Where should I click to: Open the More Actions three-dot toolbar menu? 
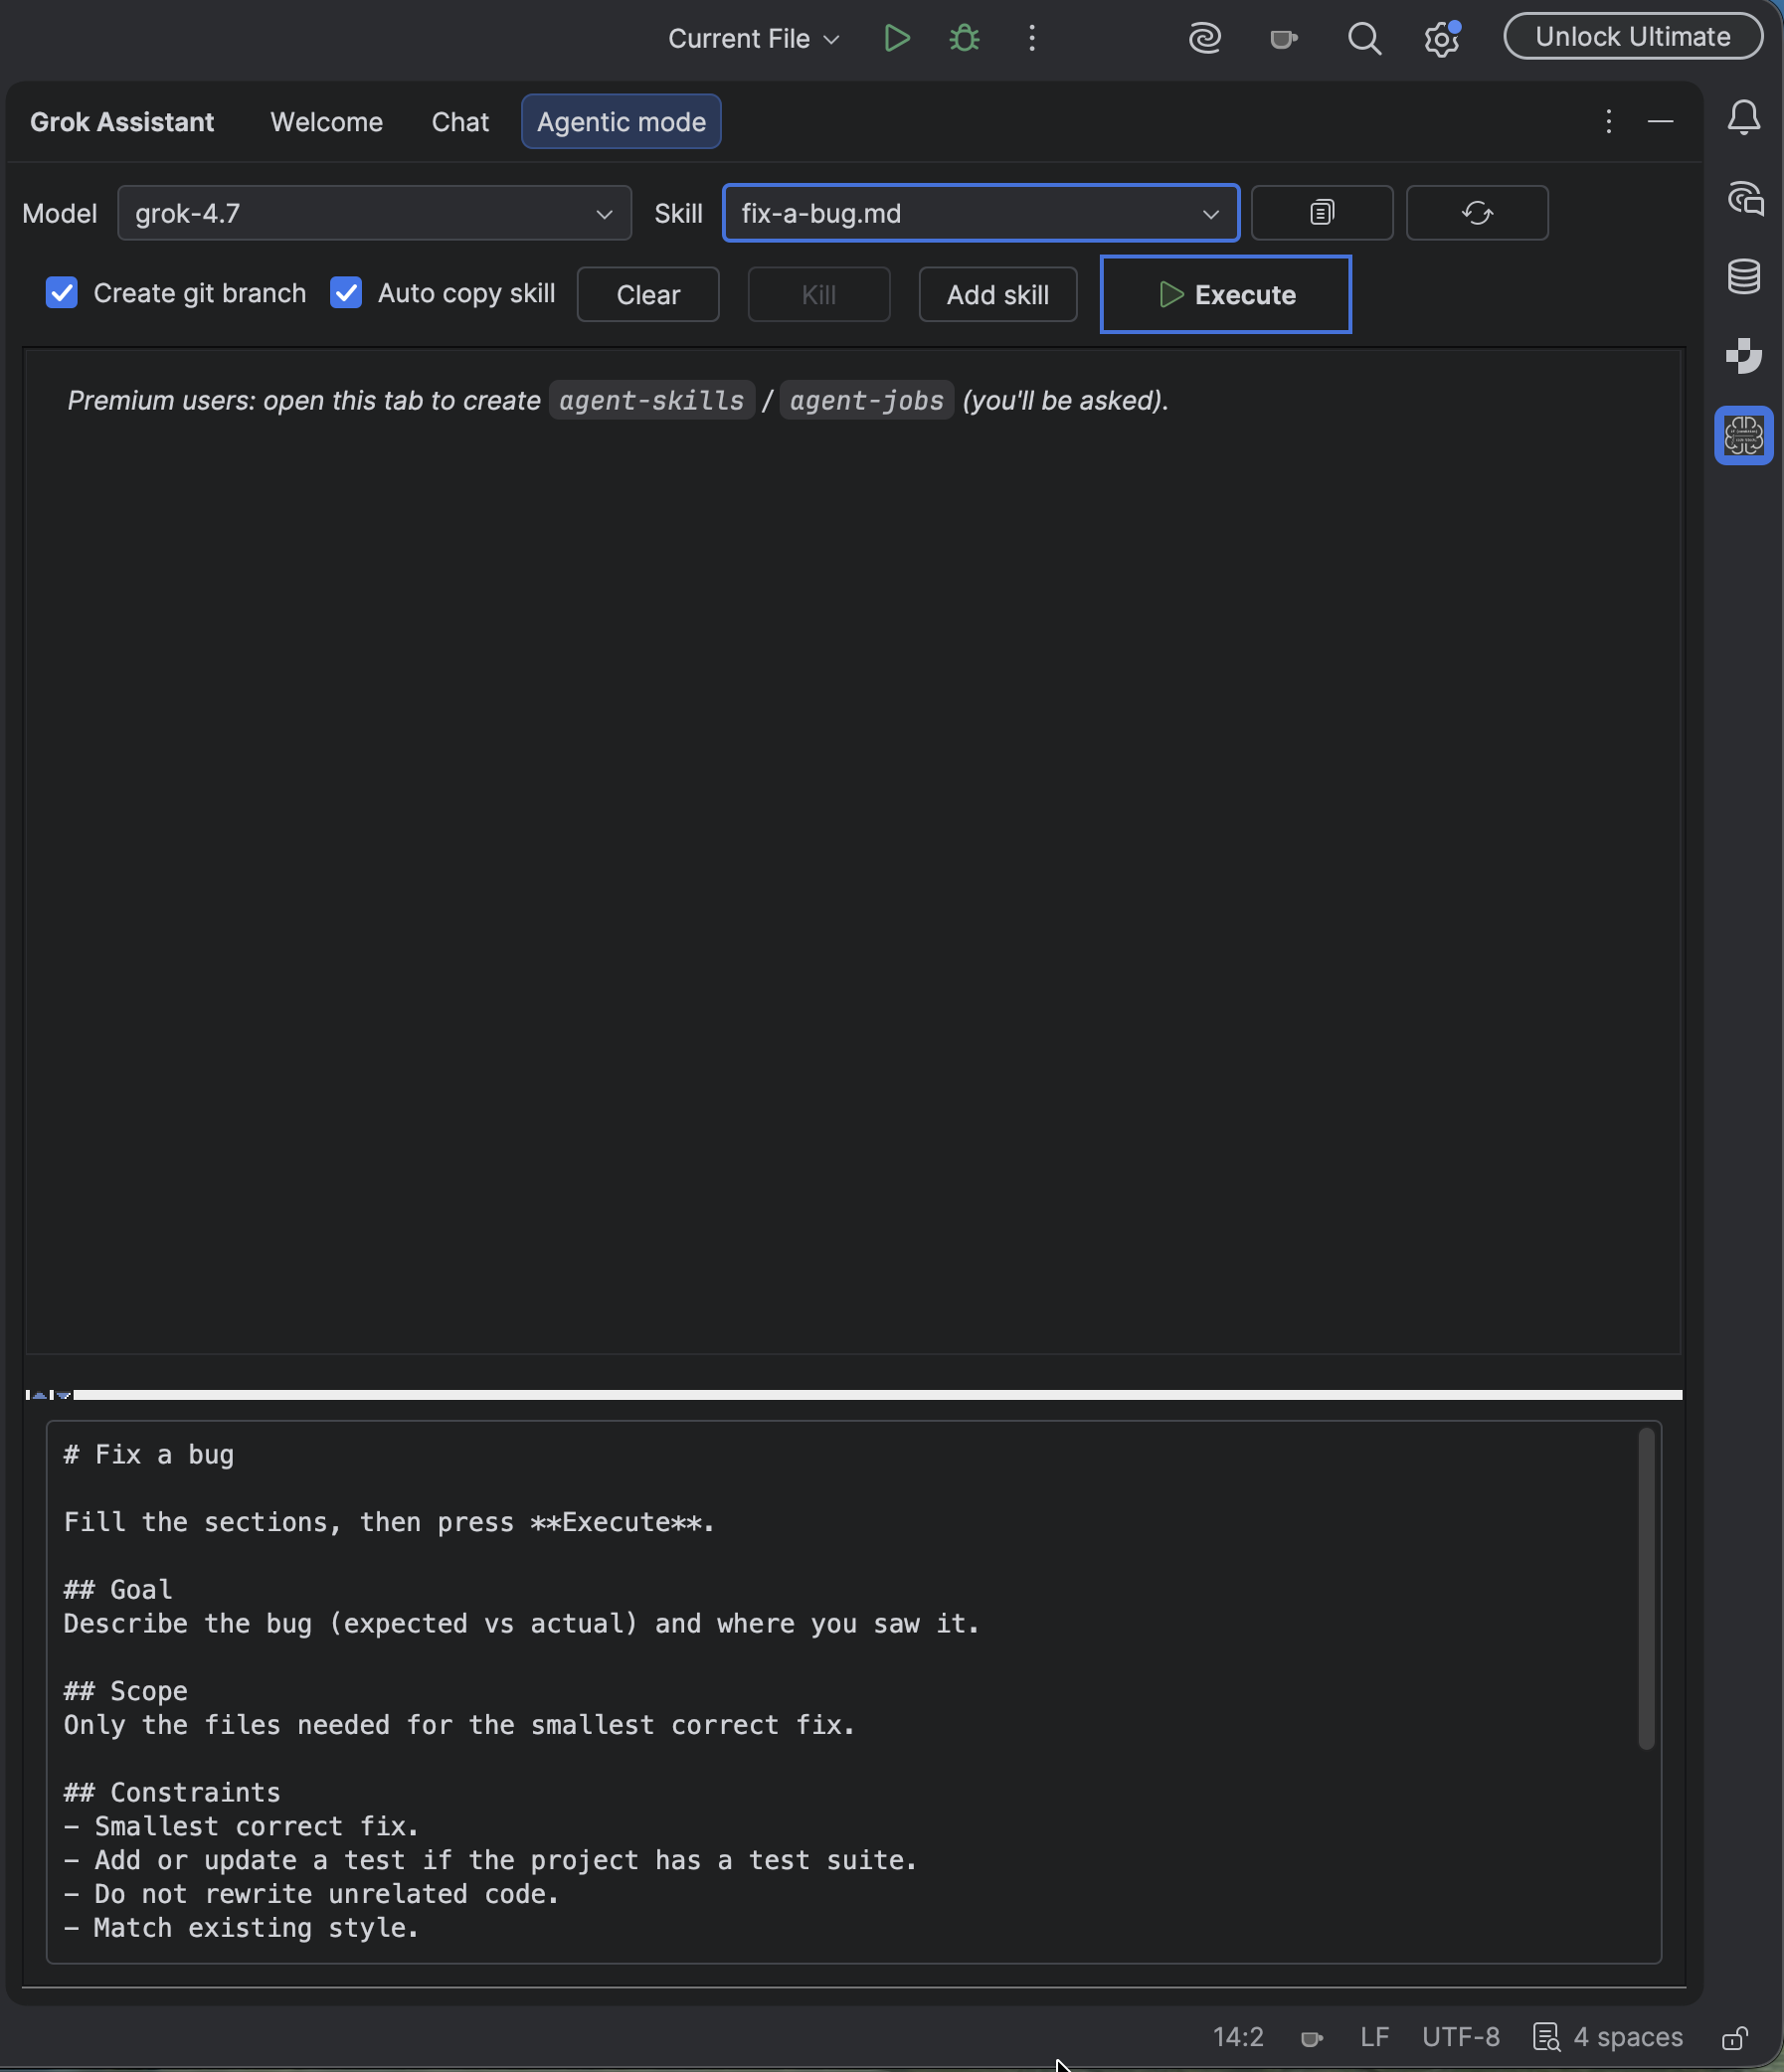pos(1032,38)
